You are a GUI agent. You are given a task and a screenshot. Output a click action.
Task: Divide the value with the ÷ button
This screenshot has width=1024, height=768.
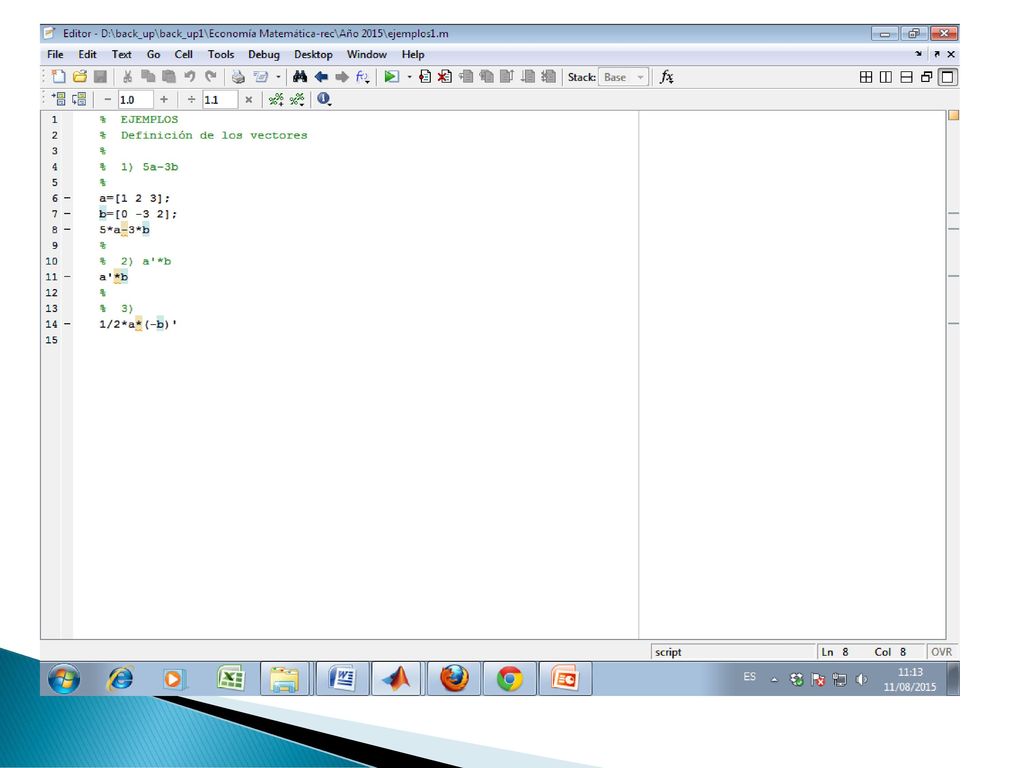(x=191, y=99)
